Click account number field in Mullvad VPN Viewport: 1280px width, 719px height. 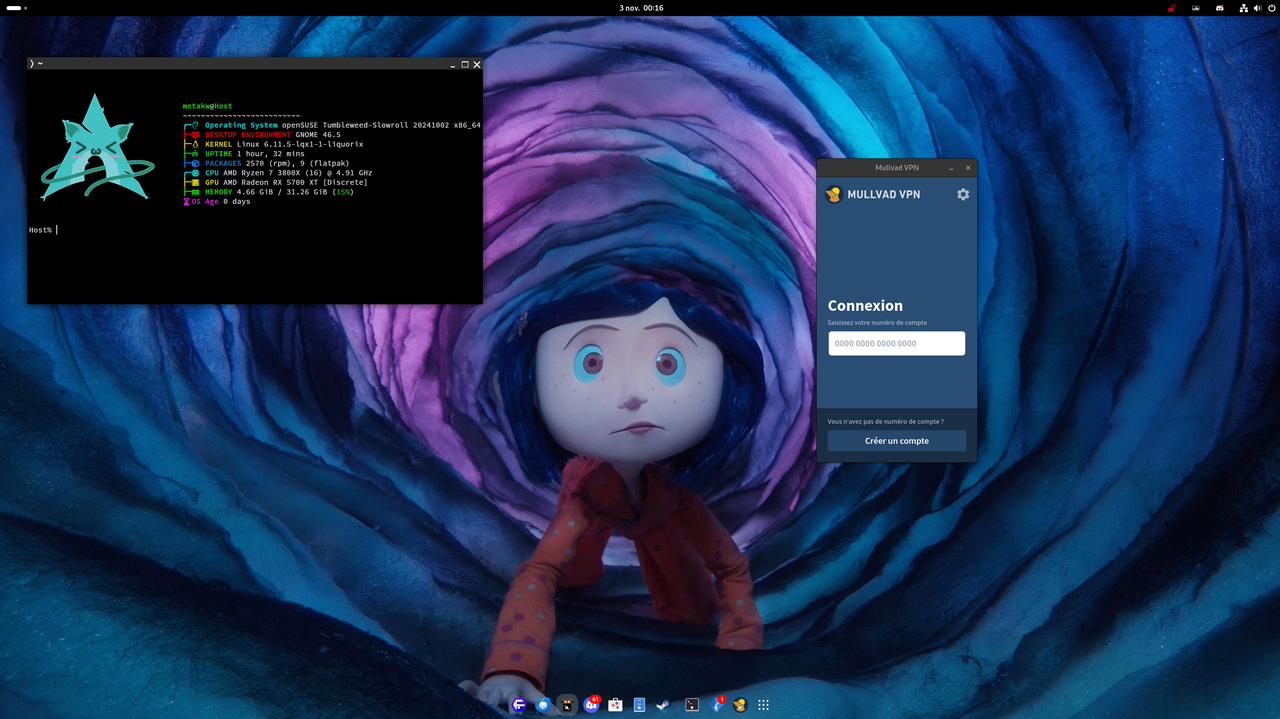point(897,343)
